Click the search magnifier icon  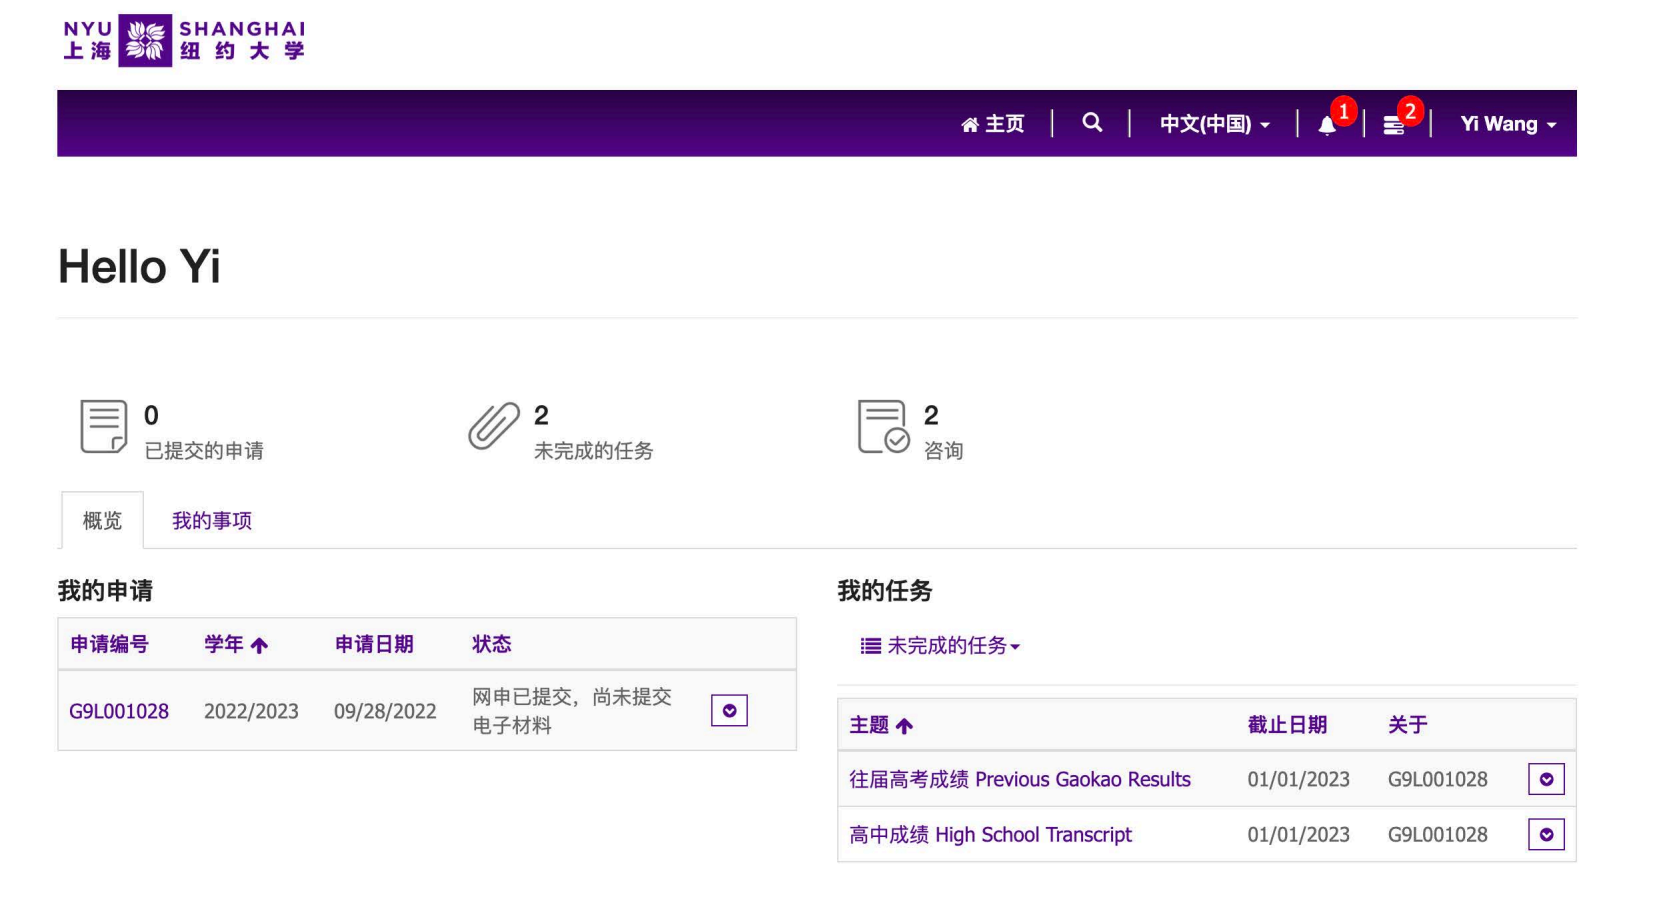pyautogui.click(x=1090, y=122)
